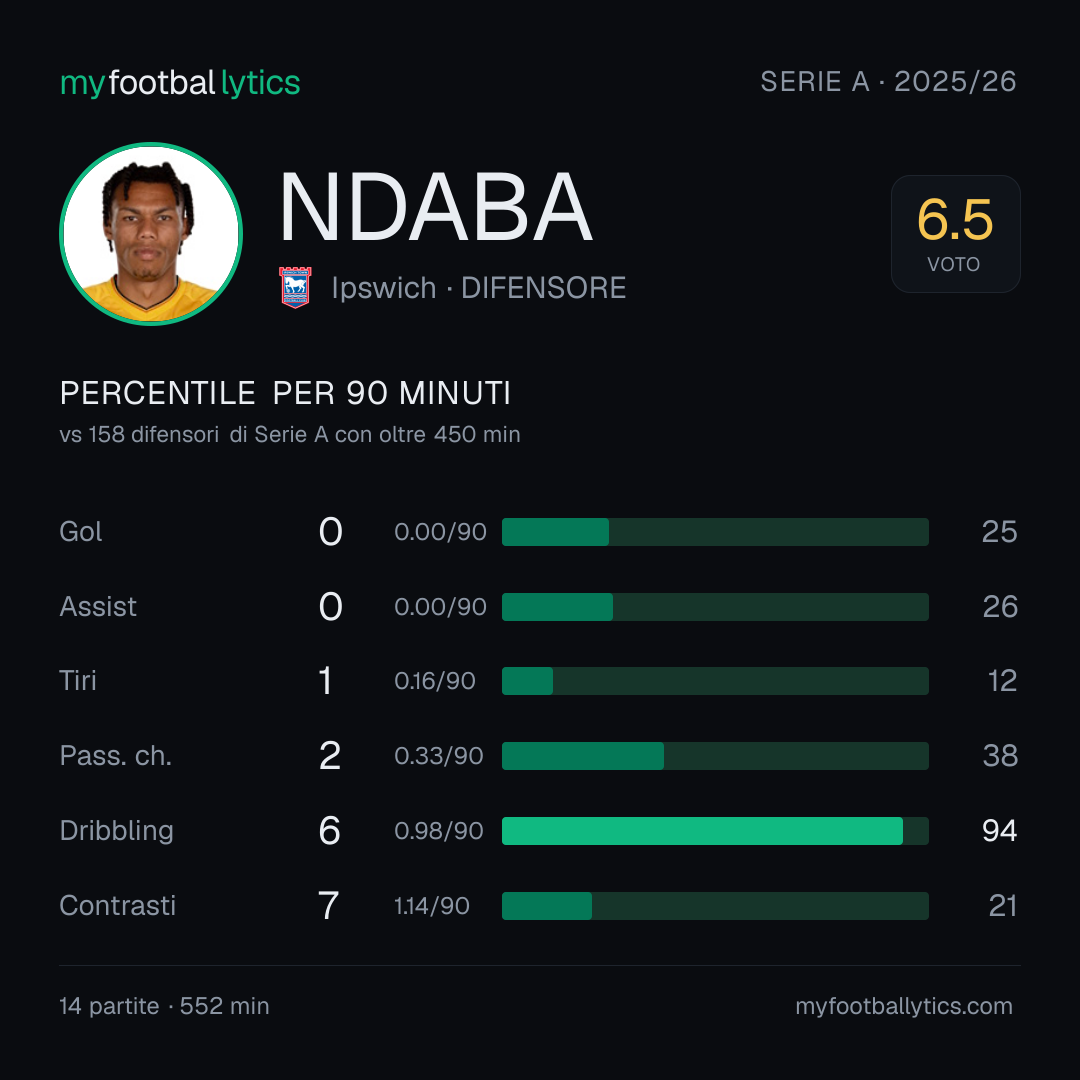Click the 0.33/90 Pass. ch. rate
Screen dimensions: 1080x1080
coord(439,756)
